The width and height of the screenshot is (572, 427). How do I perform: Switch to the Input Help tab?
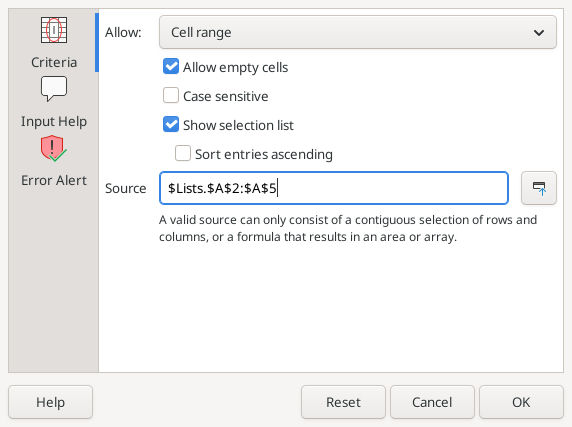(x=54, y=102)
